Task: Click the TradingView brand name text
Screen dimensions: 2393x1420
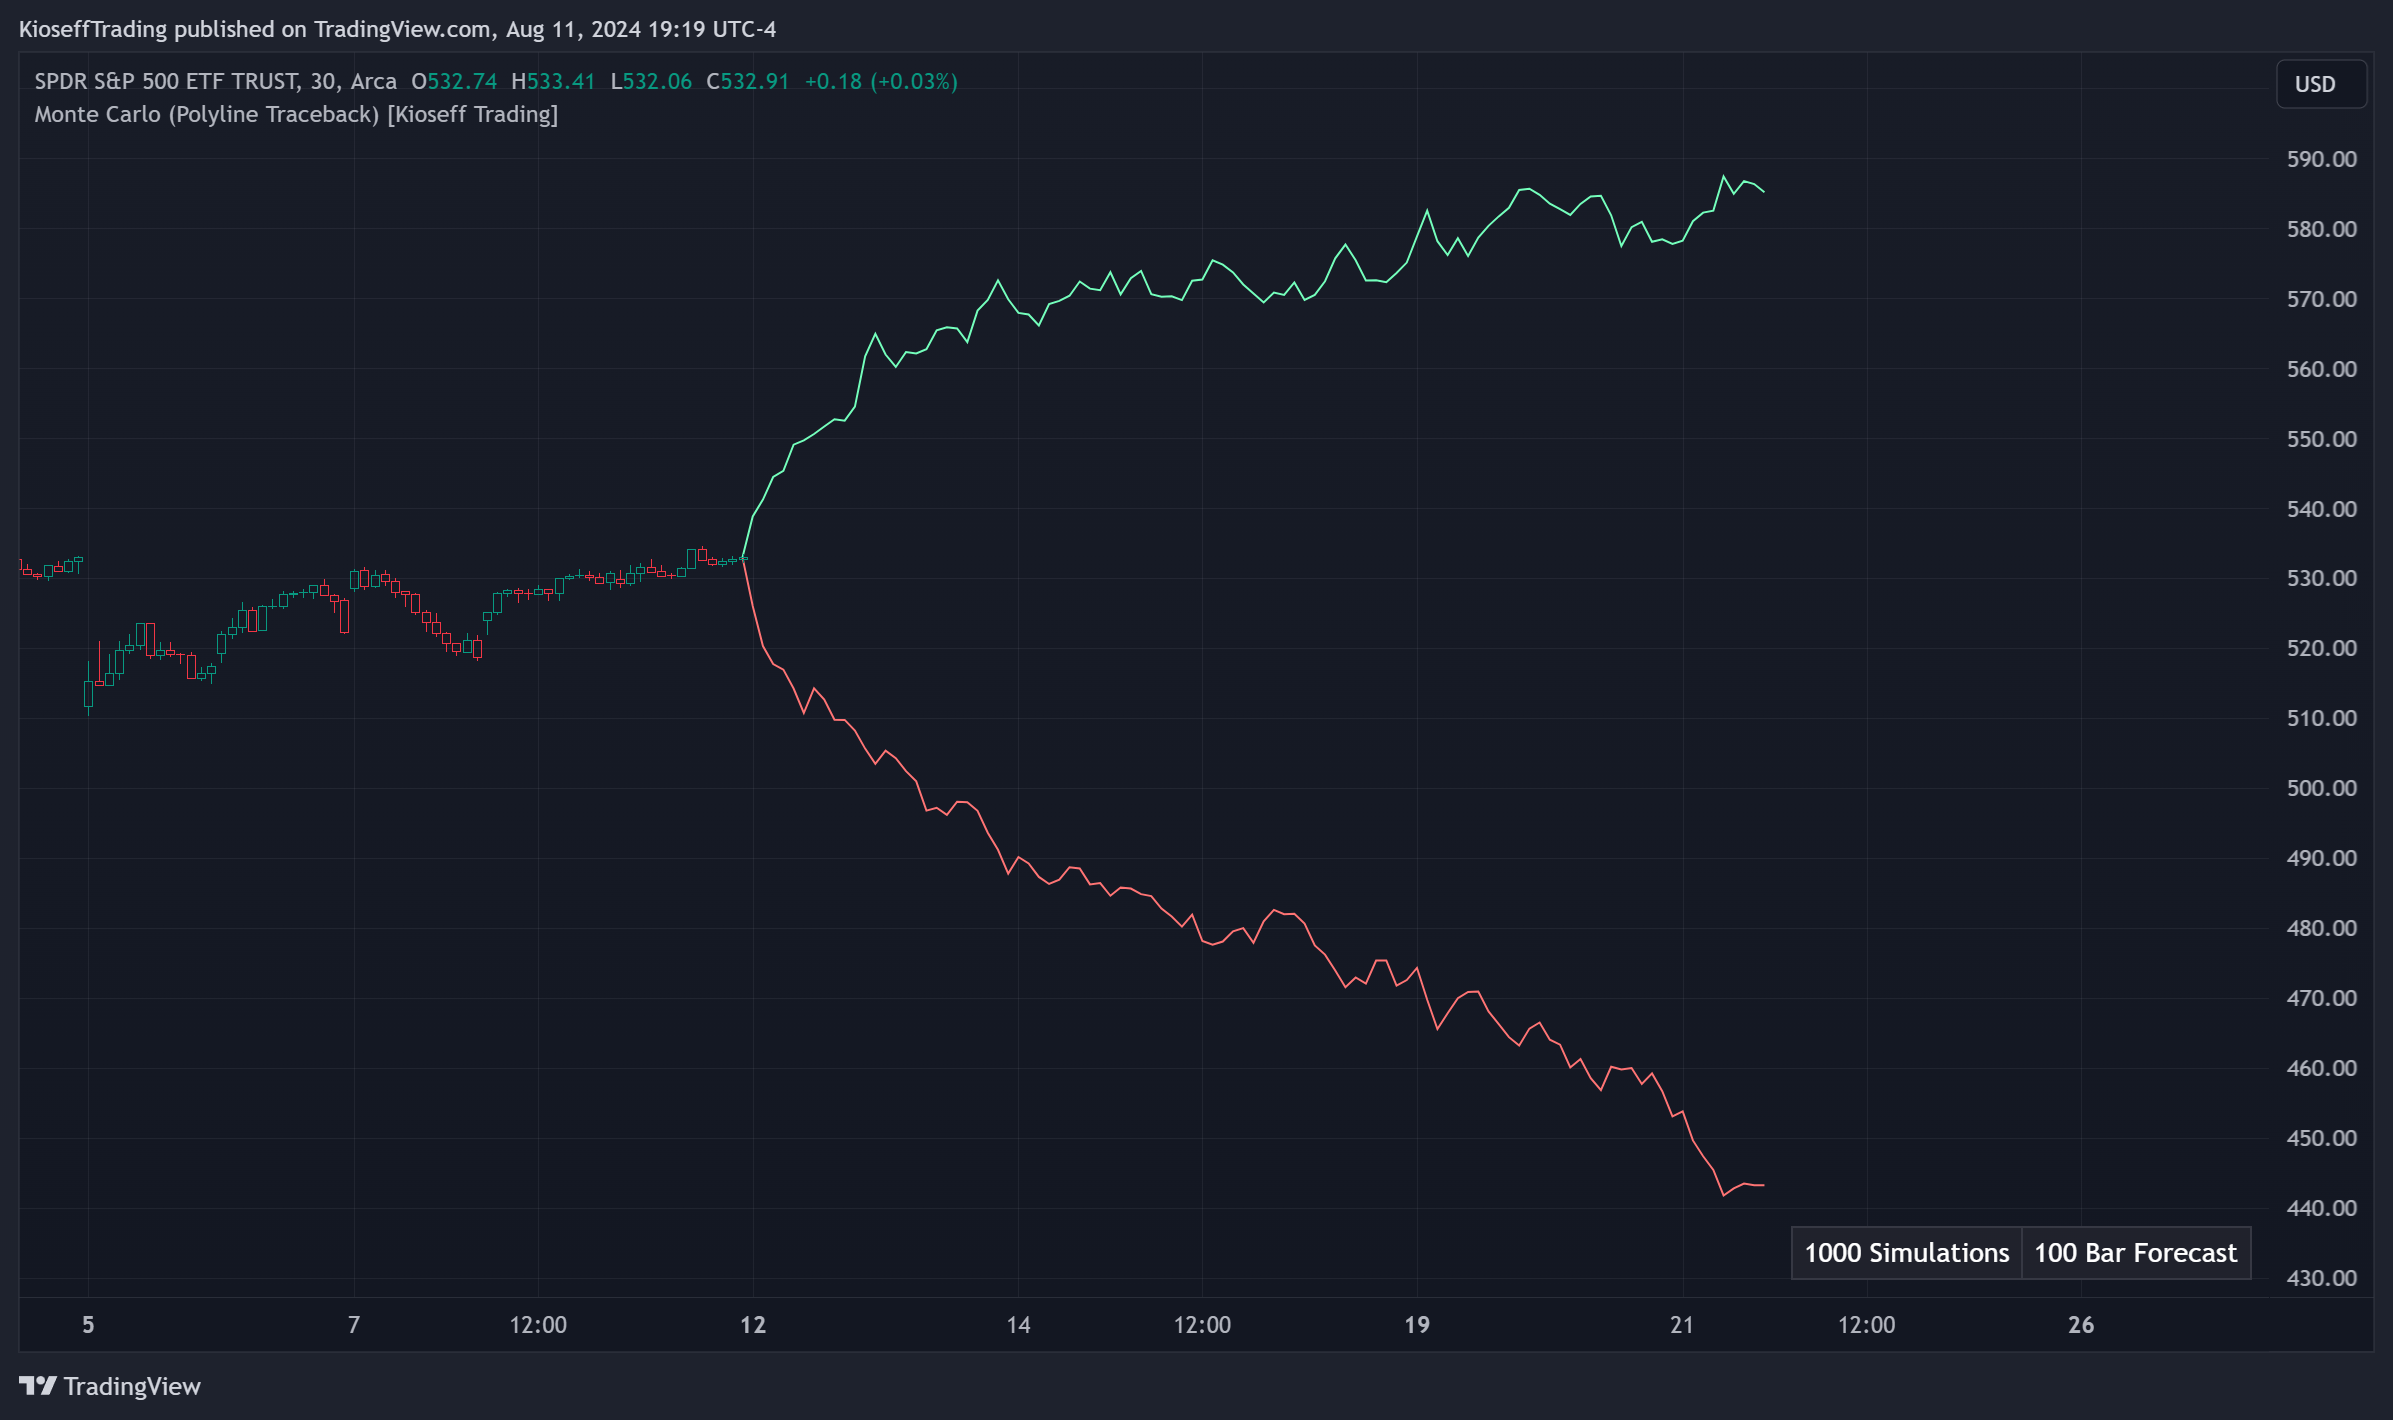Action: coord(132,1386)
